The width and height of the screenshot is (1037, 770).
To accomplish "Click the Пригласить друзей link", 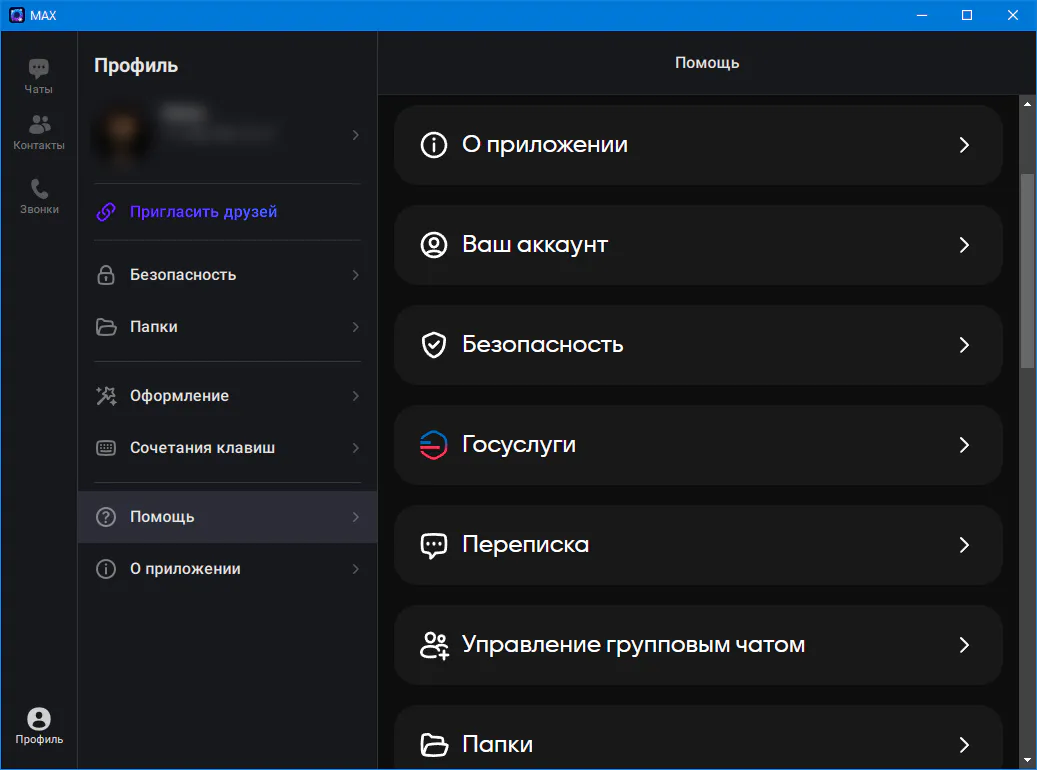I will coord(203,212).
